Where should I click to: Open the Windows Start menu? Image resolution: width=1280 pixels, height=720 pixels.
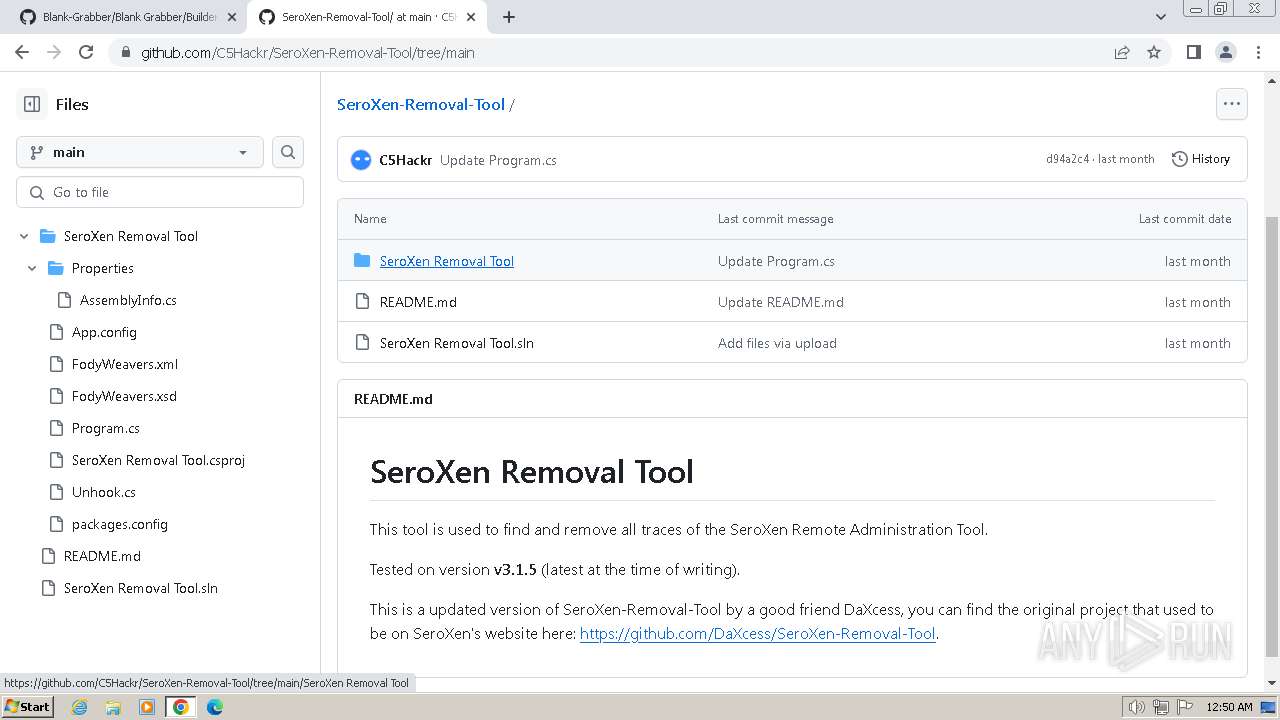pyautogui.click(x=27, y=707)
